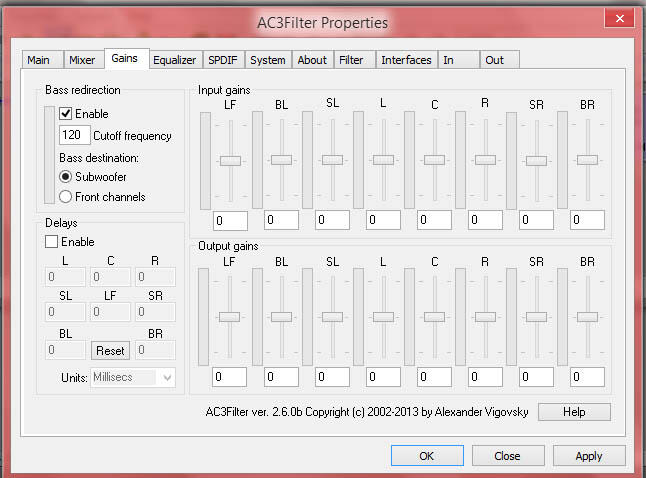Image resolution: width=646 pixels, height=478 pixels.
Task: Click the BL output gain slider thumb
Action: 281,317
